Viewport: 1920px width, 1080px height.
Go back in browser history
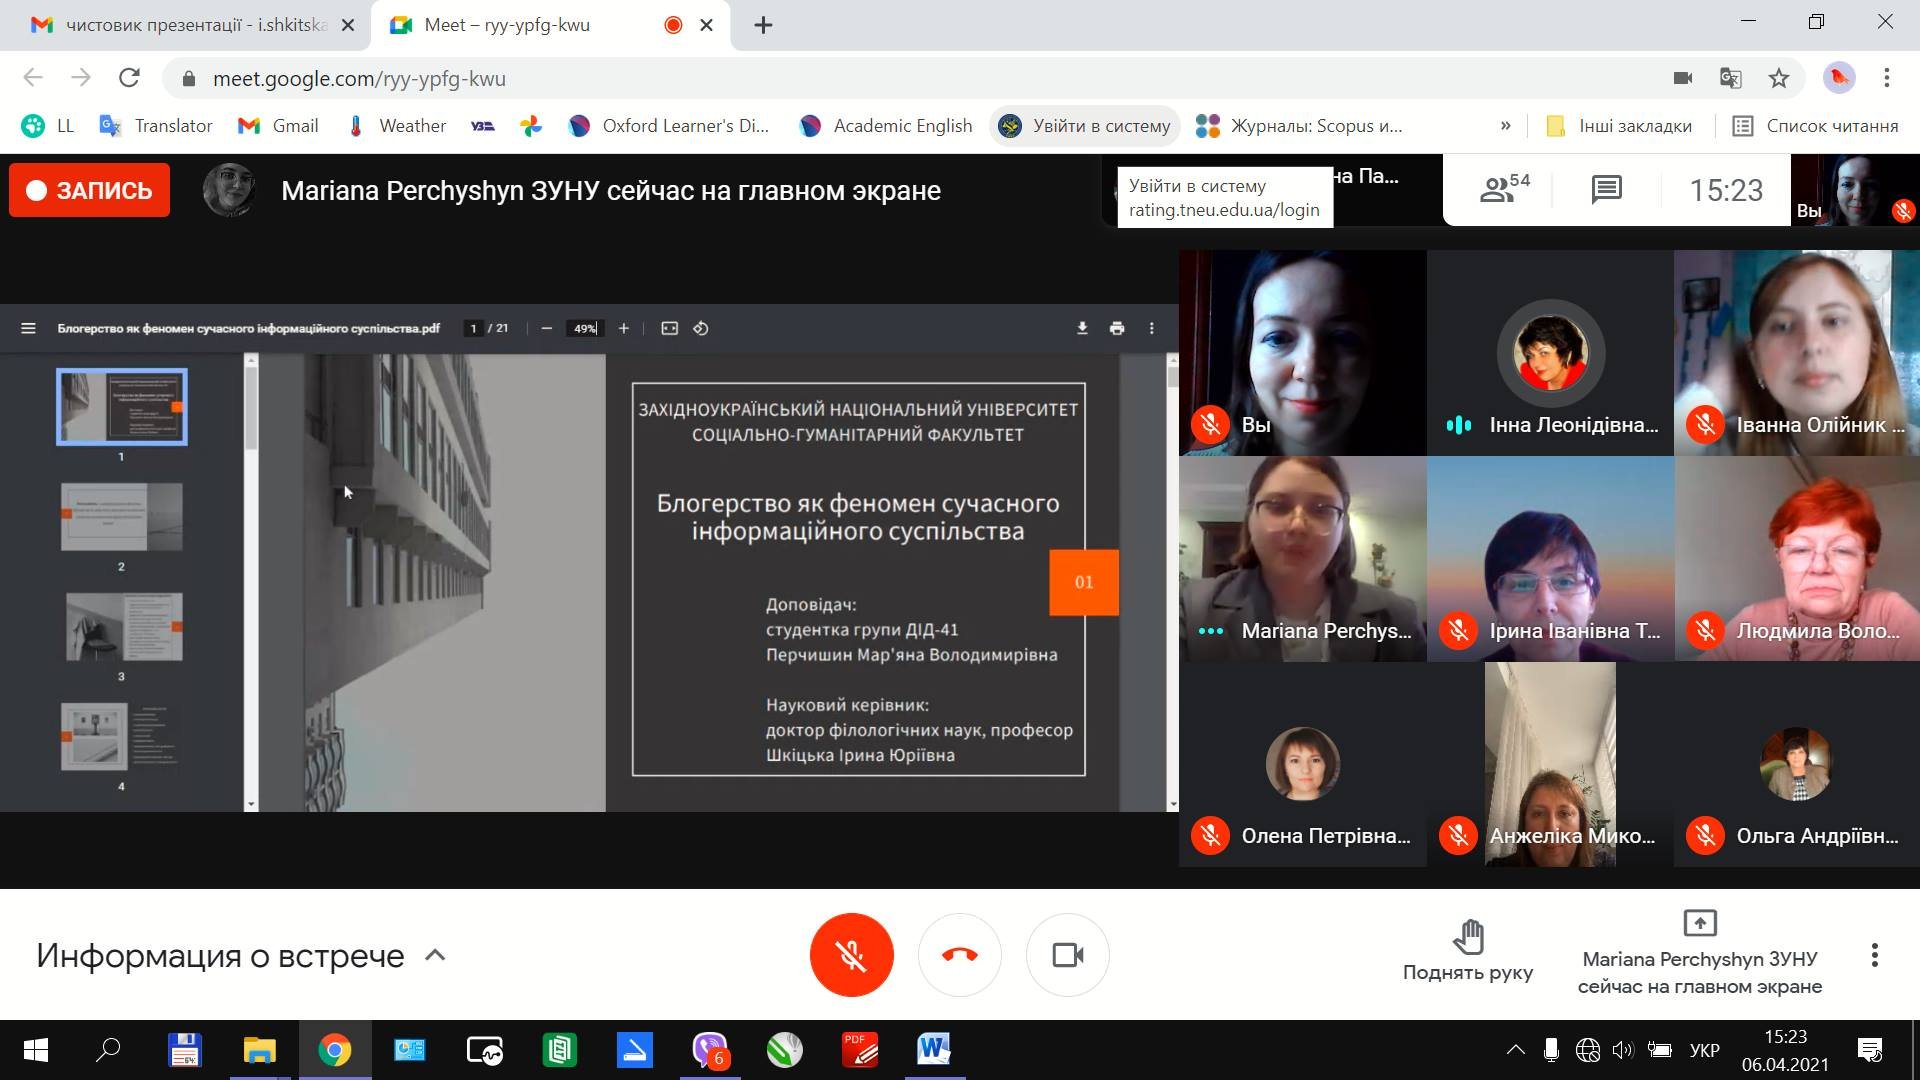[x=33, y=78]
